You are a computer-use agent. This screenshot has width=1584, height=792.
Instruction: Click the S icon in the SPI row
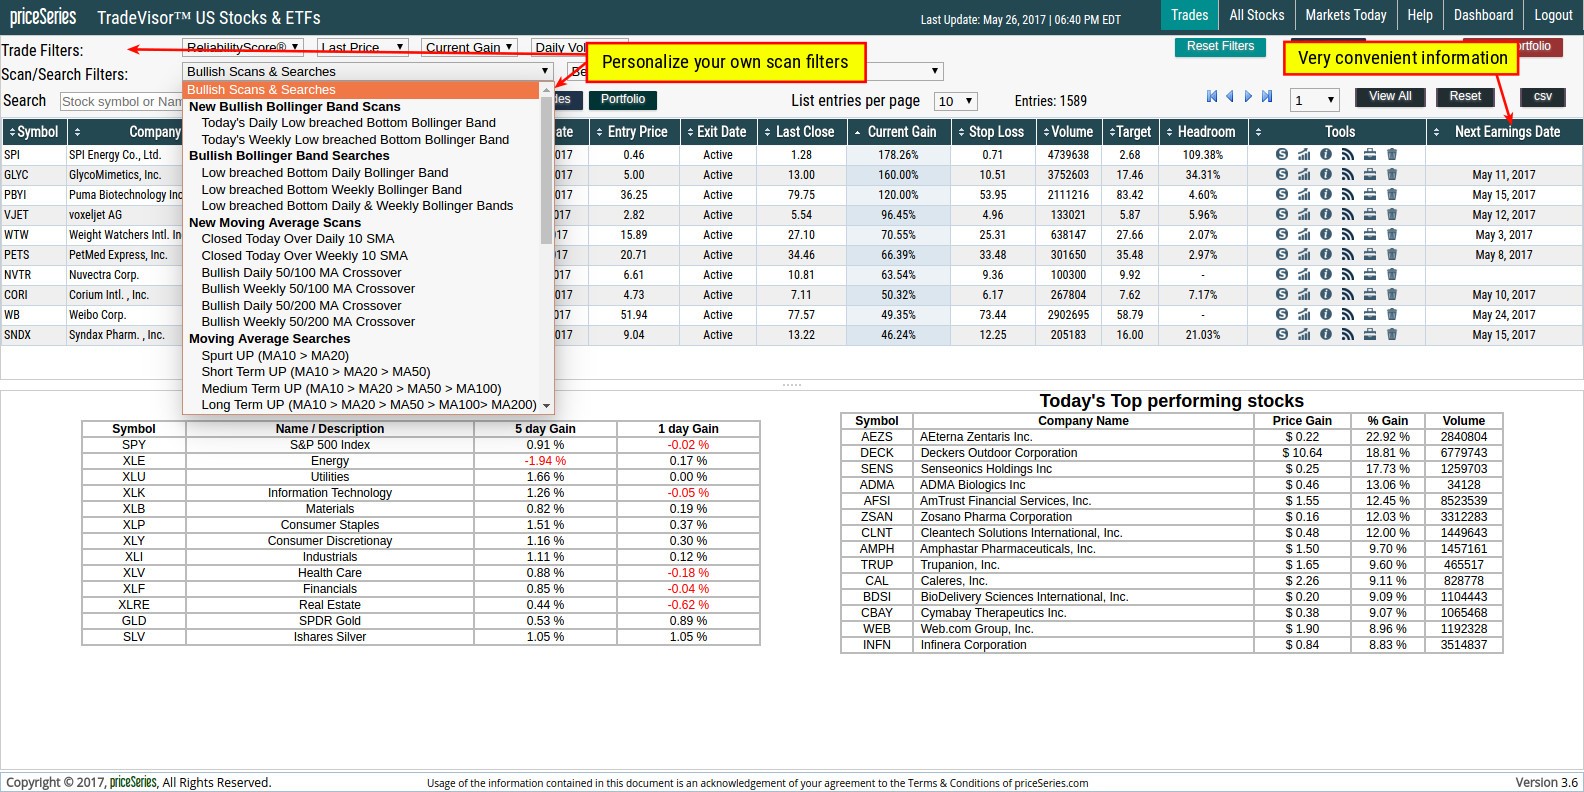coord(1282,155)
